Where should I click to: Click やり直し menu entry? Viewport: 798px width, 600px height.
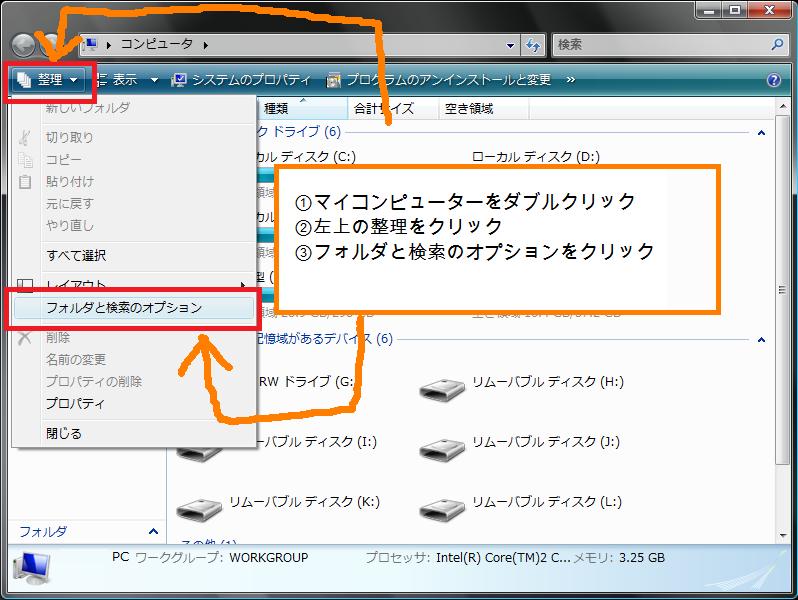click(x=70, y=225)
